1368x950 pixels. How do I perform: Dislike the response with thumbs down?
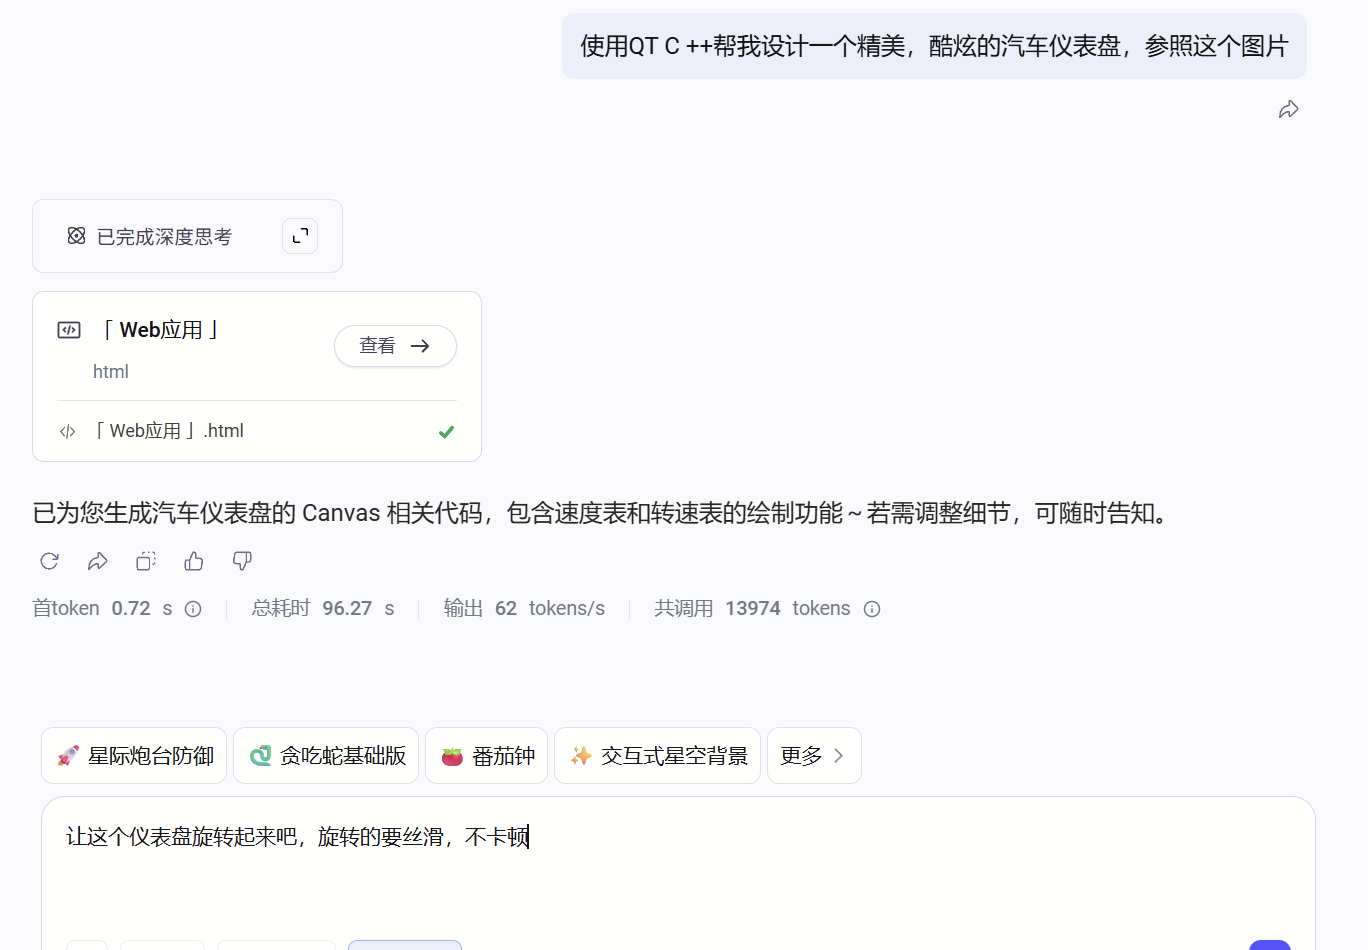point(242,561)
